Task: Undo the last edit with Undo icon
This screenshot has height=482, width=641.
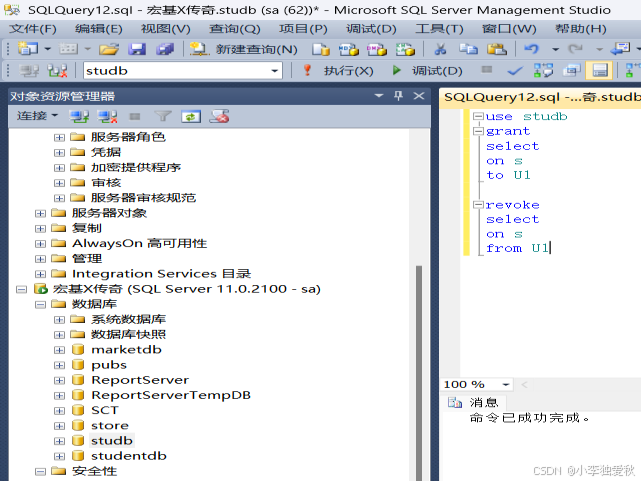Action: 531,49
